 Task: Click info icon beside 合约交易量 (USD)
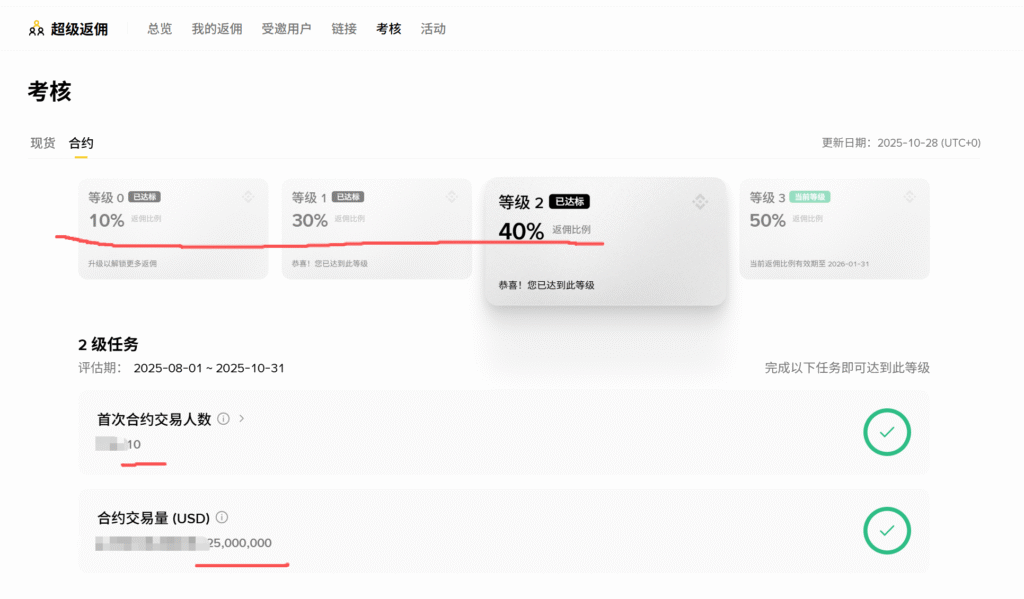pos(222,518)
